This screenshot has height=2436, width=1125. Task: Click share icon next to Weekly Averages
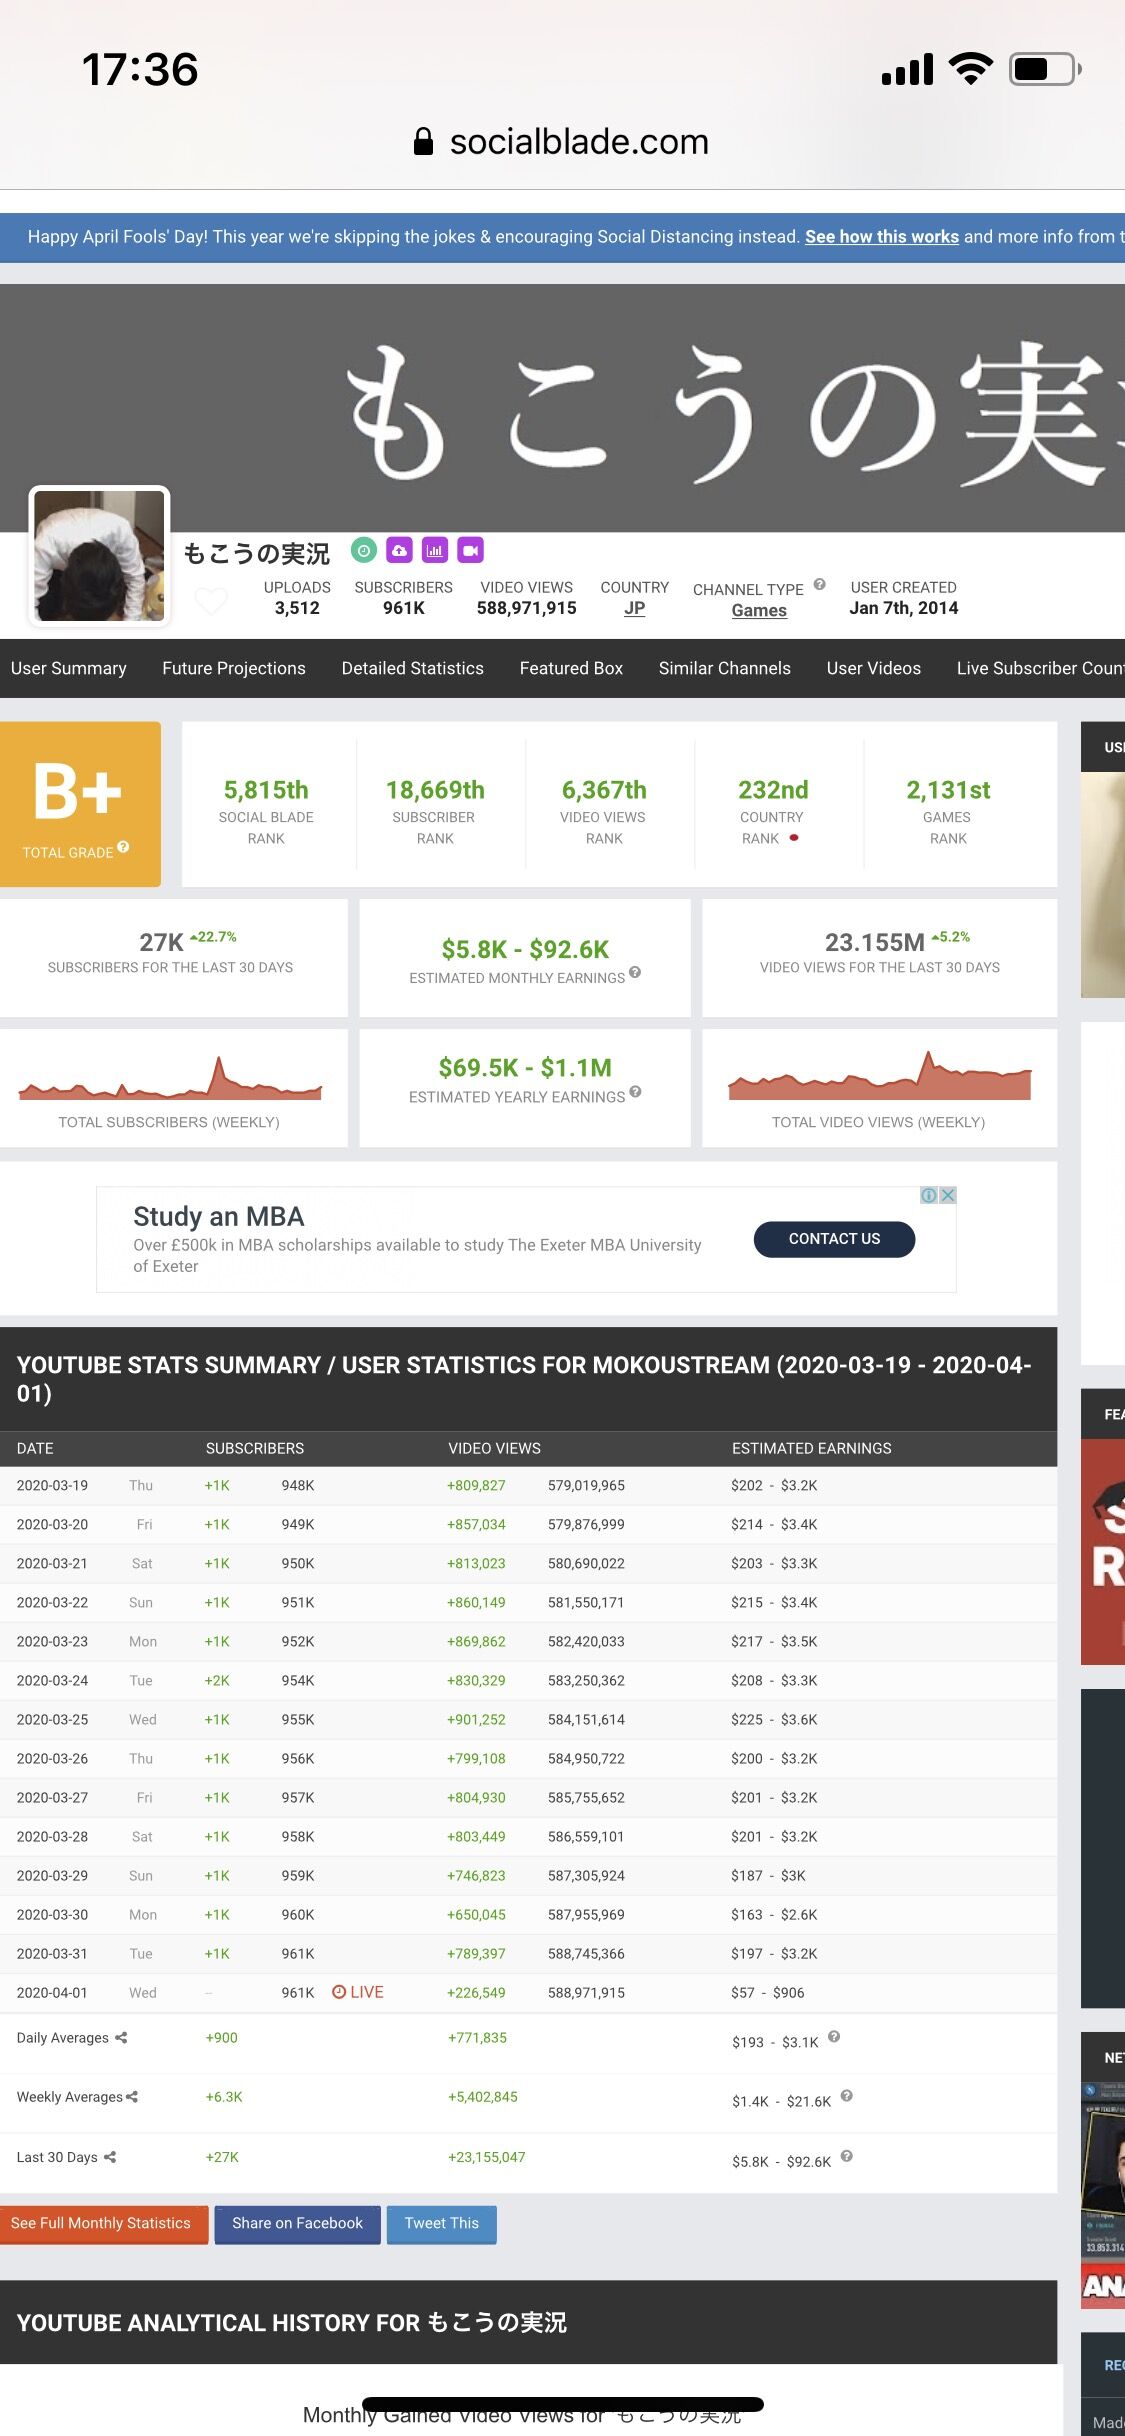(x=132, y=2097)
